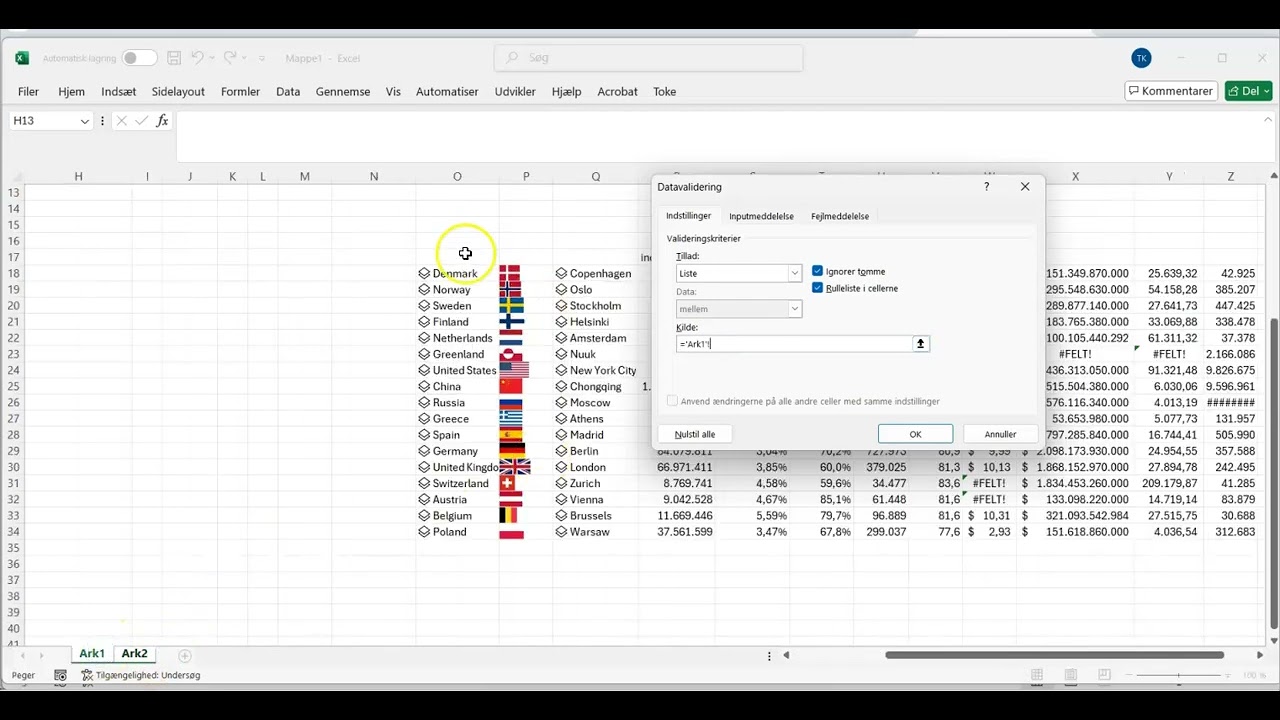1280x720 pixels.
Task: Switch to Fejlmeddelelse tab in Datavalidering
Action: click(840, 216)
